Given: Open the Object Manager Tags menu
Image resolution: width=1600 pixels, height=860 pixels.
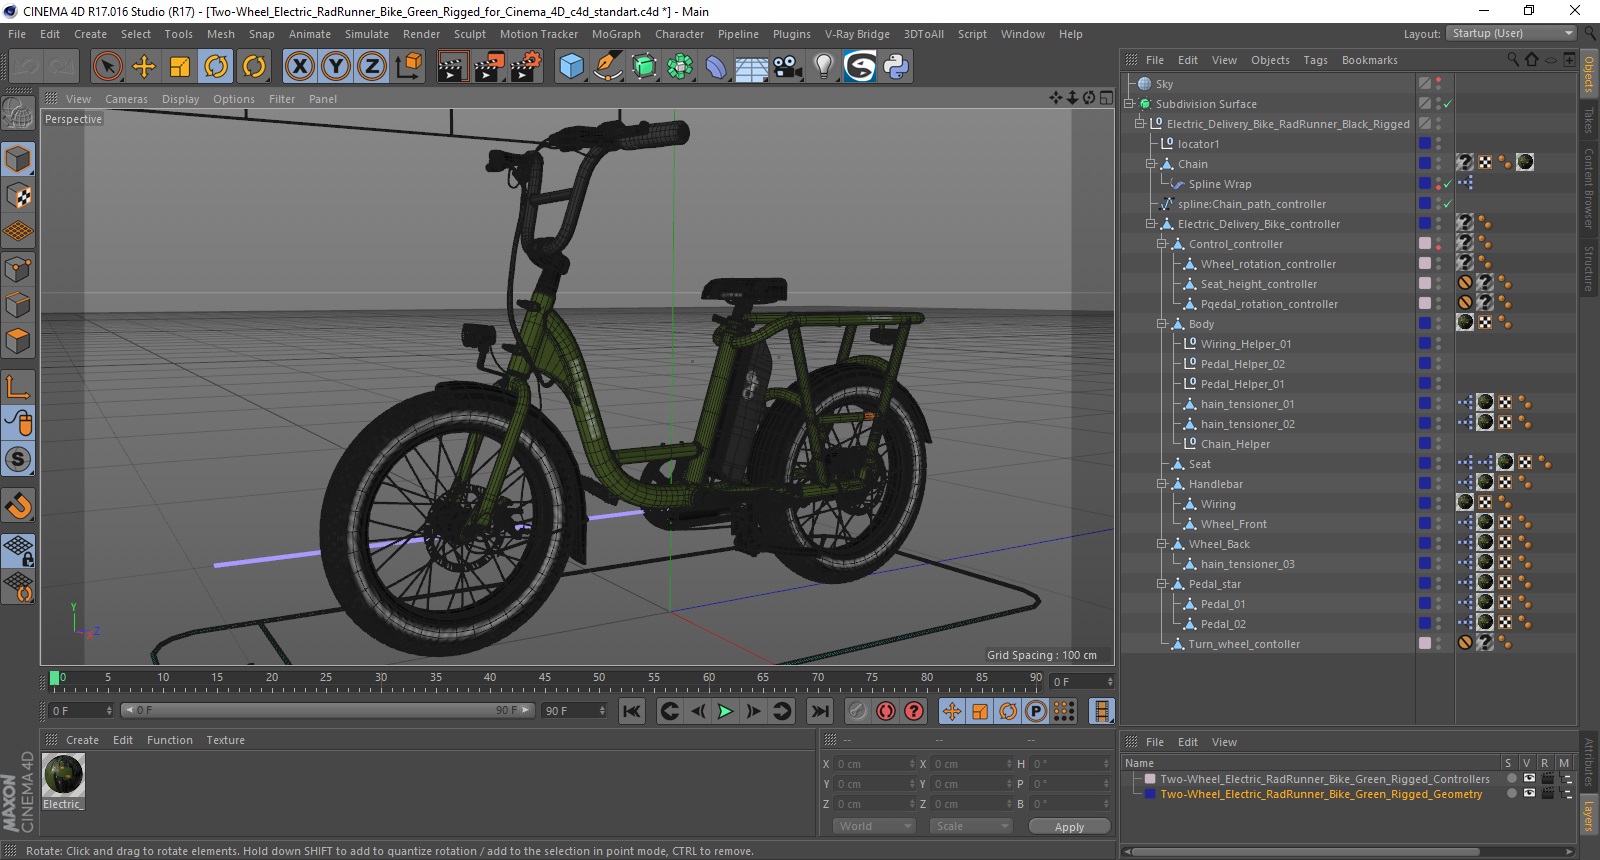Looking at the screenshot, I should click(x=1316, y=60).
